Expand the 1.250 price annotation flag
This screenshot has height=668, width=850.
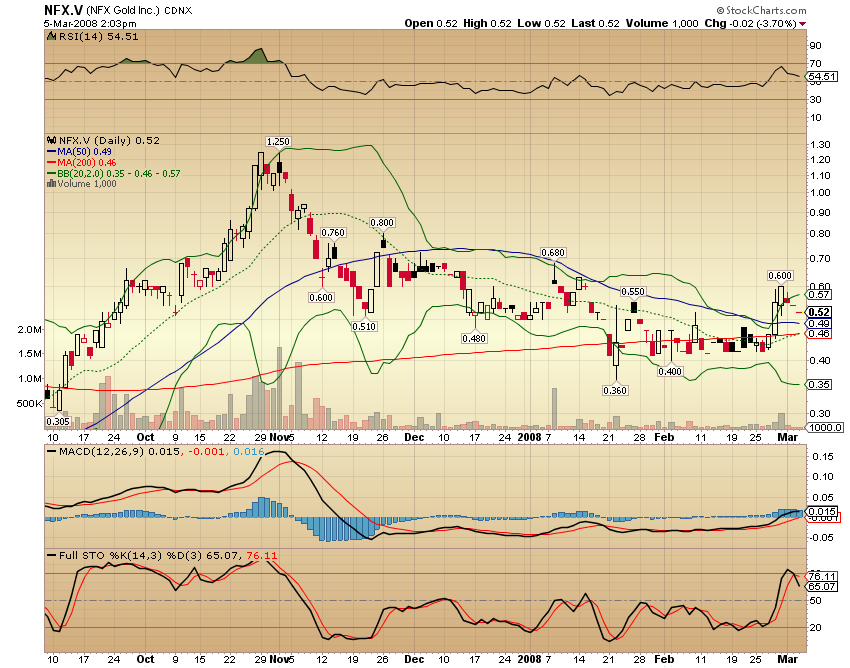coord(278,141)
